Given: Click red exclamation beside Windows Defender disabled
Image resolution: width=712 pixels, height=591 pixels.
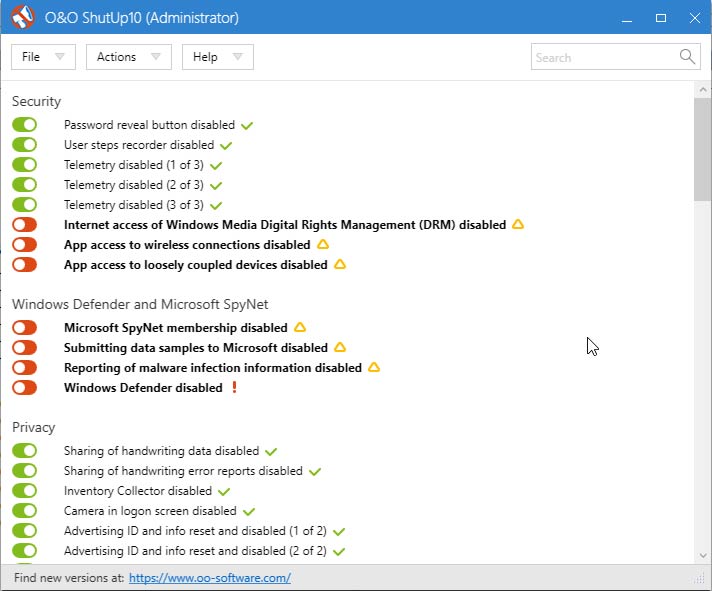Looking at the screenshot, I should coord(234,387).
